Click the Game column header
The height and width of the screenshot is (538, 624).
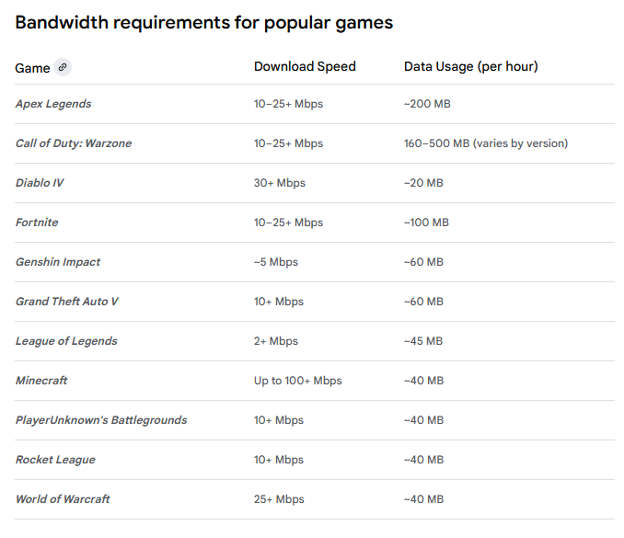tap(32, 68)
